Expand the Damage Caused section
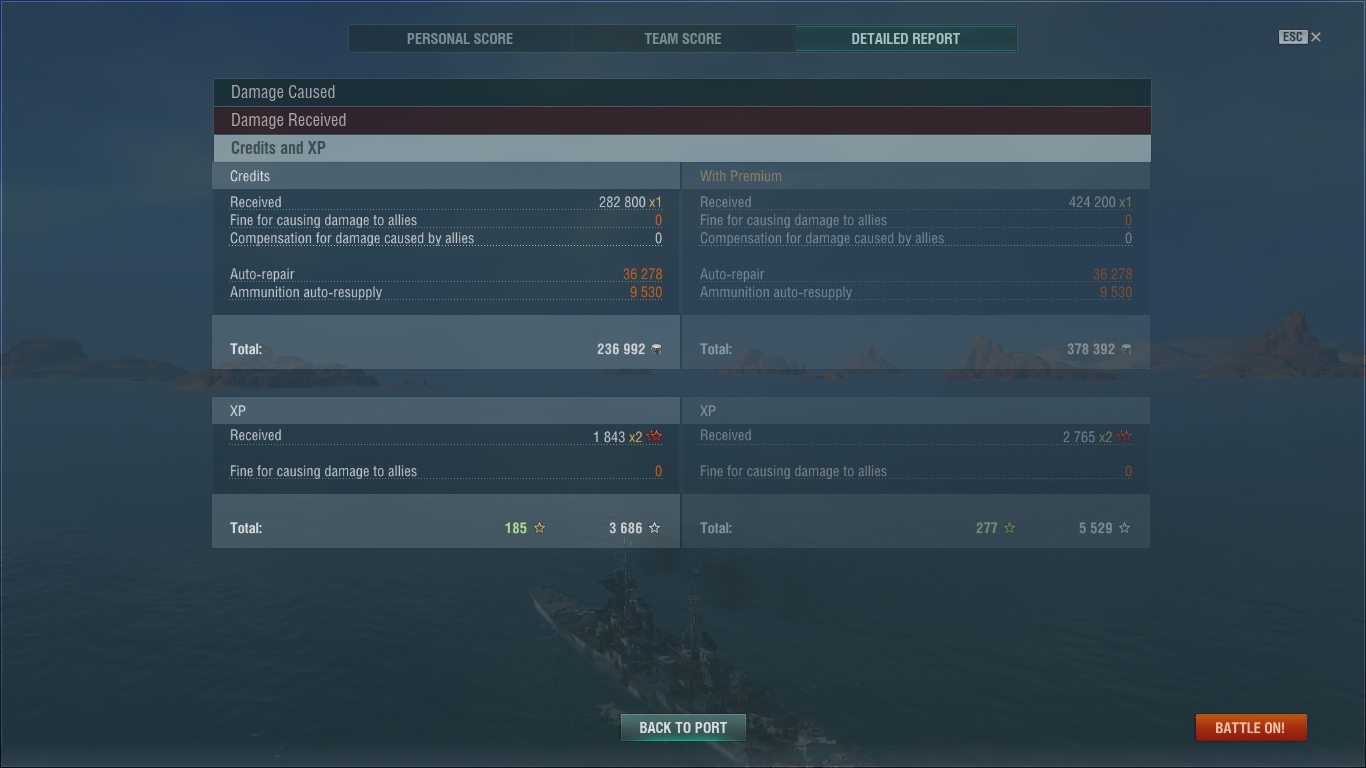This screenshot has width=1366, height=768. (x=682, y=92)
